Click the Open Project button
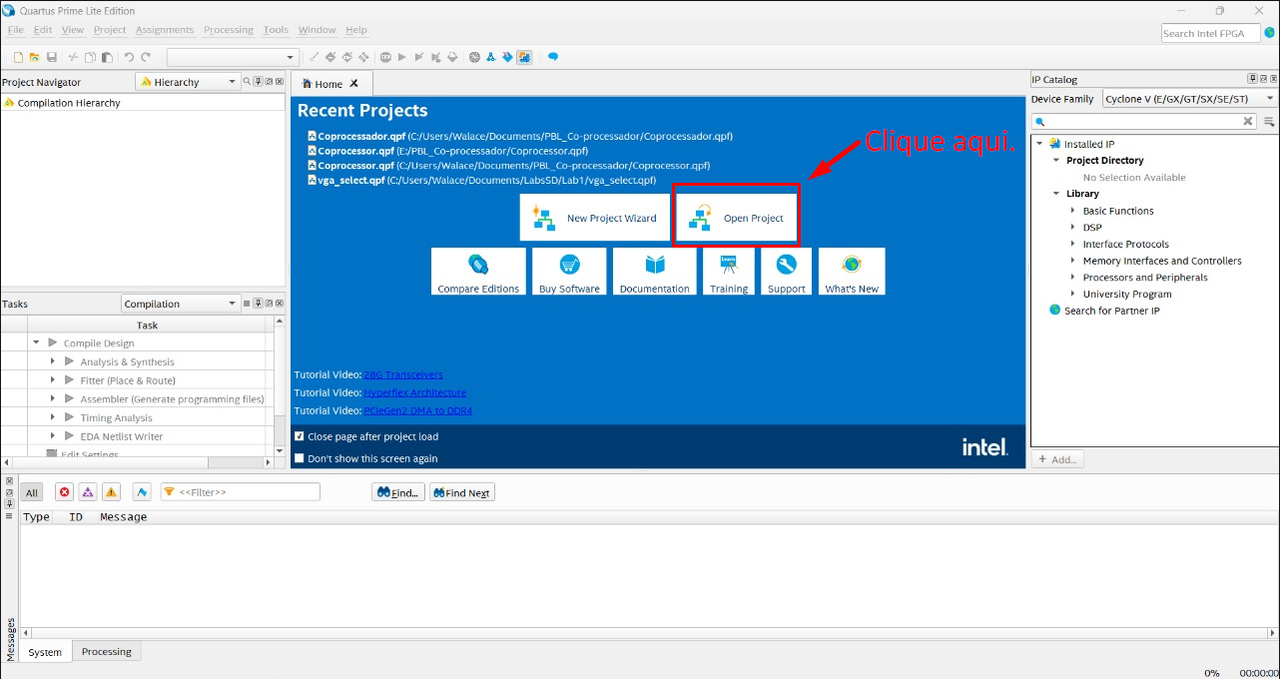Viewport: 1280px width, 679px height. [737, 217]
